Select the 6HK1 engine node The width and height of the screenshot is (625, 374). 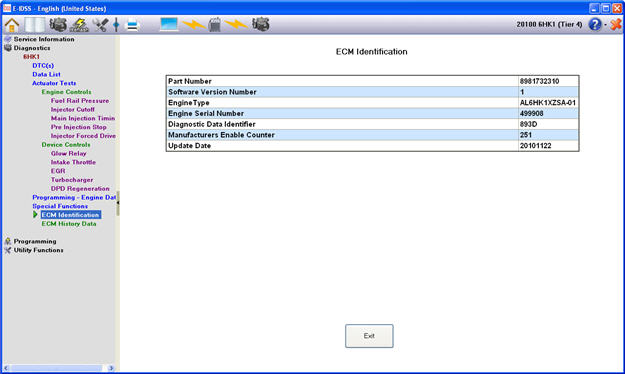pyautogui.click(x=31, y=57)
